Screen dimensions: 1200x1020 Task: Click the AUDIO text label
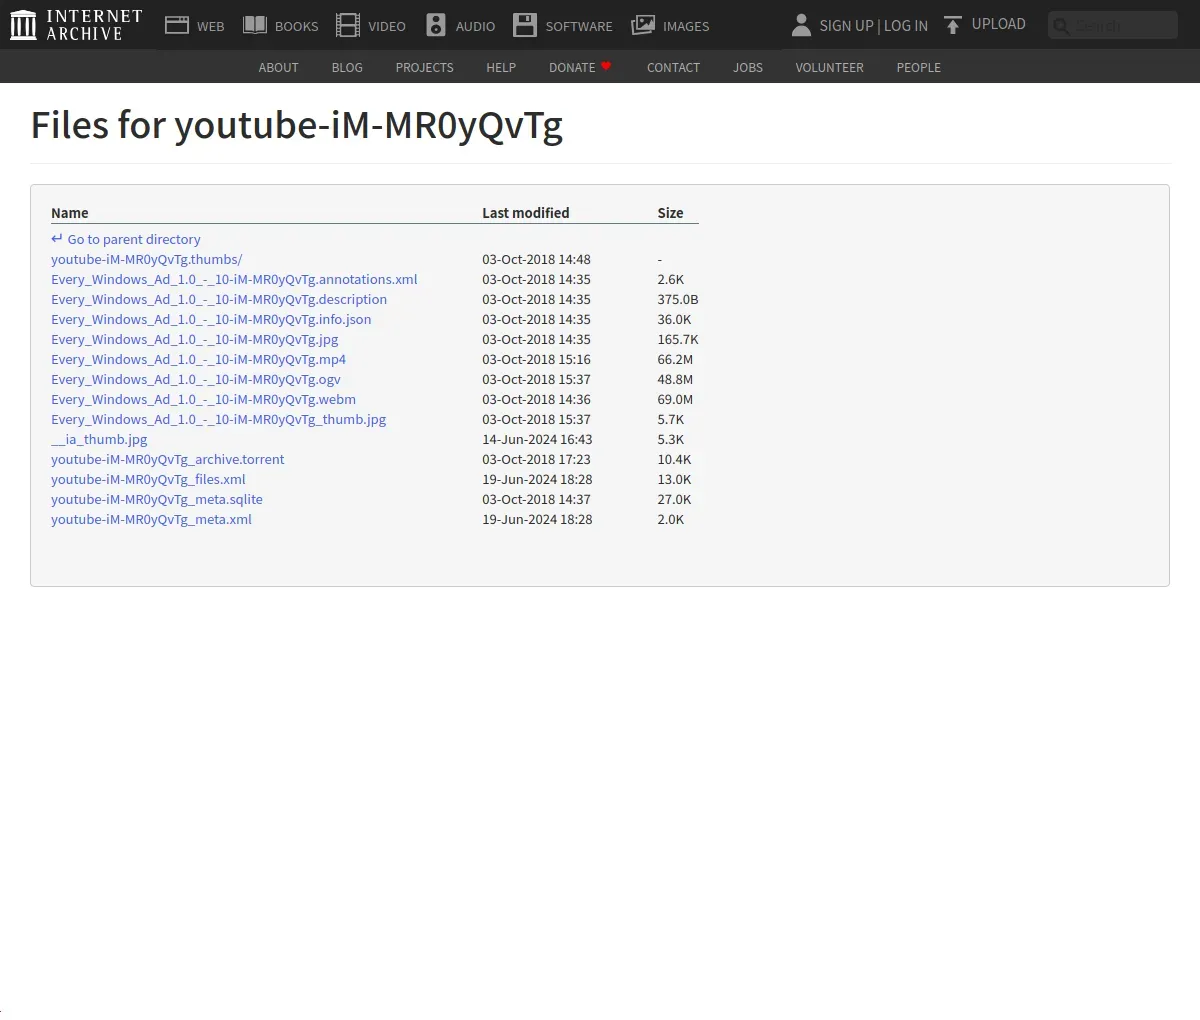click(475, 26)
